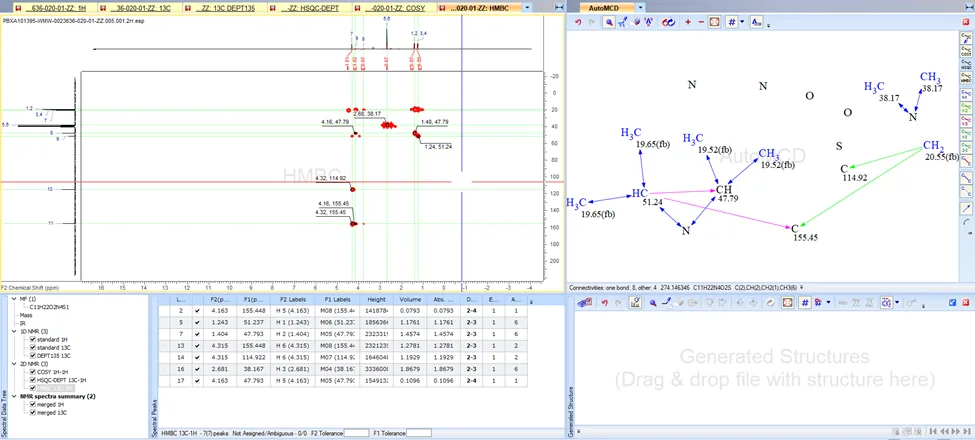Select the HMBC correlation tool in side toolbar
Screen dimensions: 975x440
tap(966, 77)
